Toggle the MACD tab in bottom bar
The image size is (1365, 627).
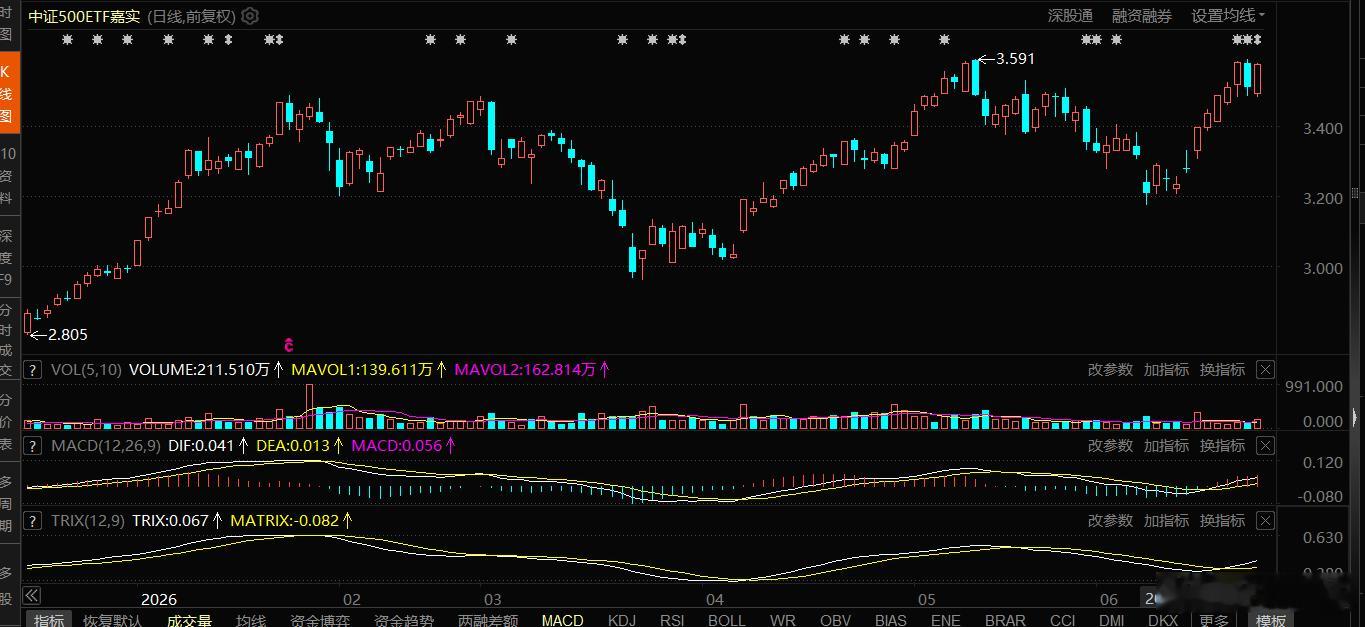(x=562, y=620)
